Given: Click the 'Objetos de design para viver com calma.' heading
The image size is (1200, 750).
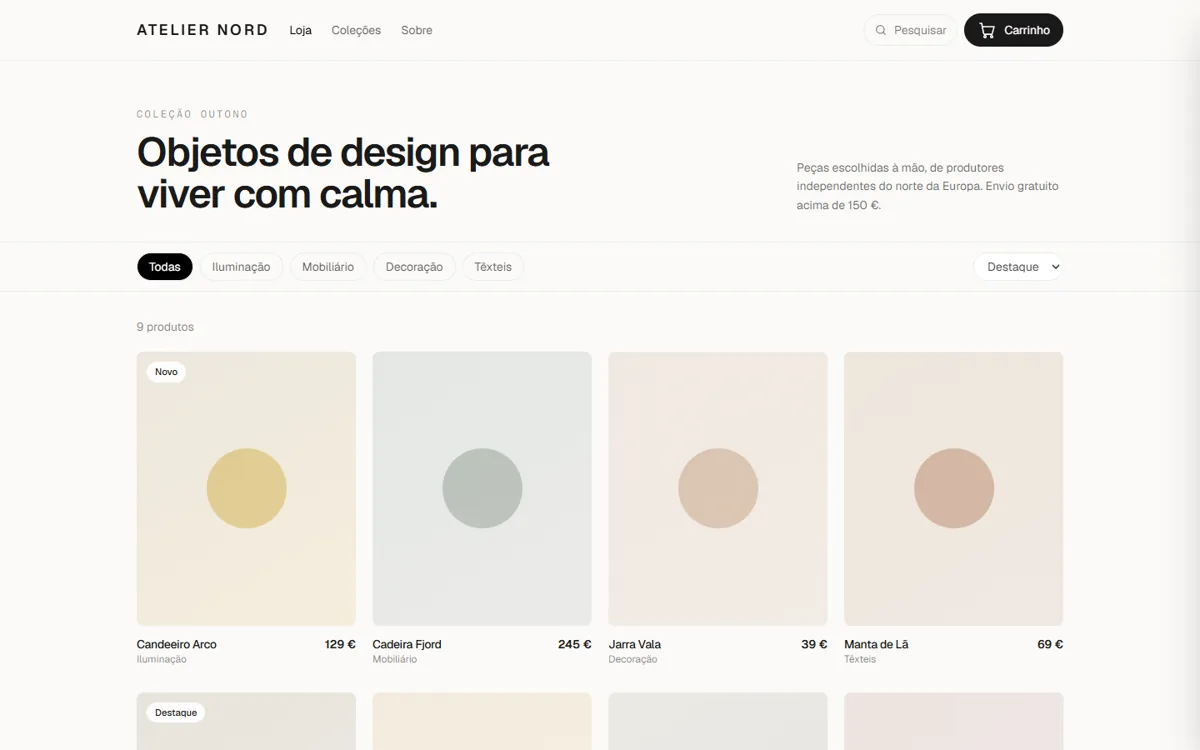Looking at the screenshot, I should 343,173.
